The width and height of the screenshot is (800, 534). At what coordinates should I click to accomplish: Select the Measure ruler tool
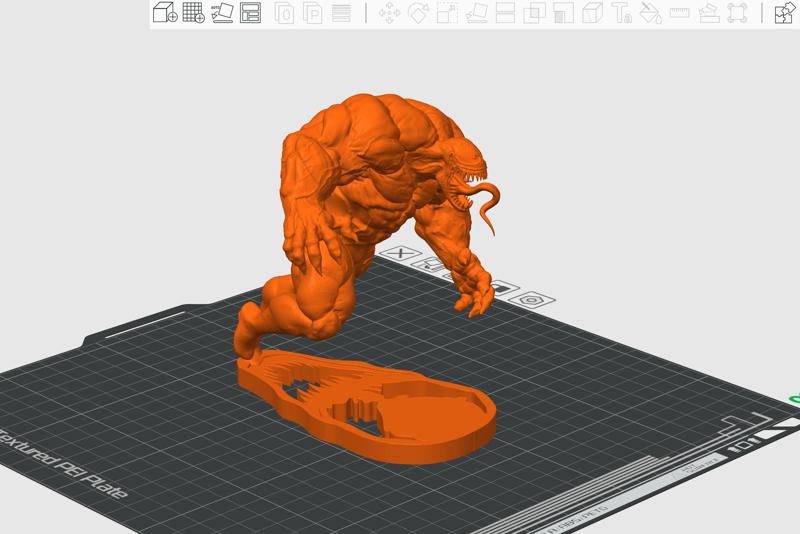point(680,13)
